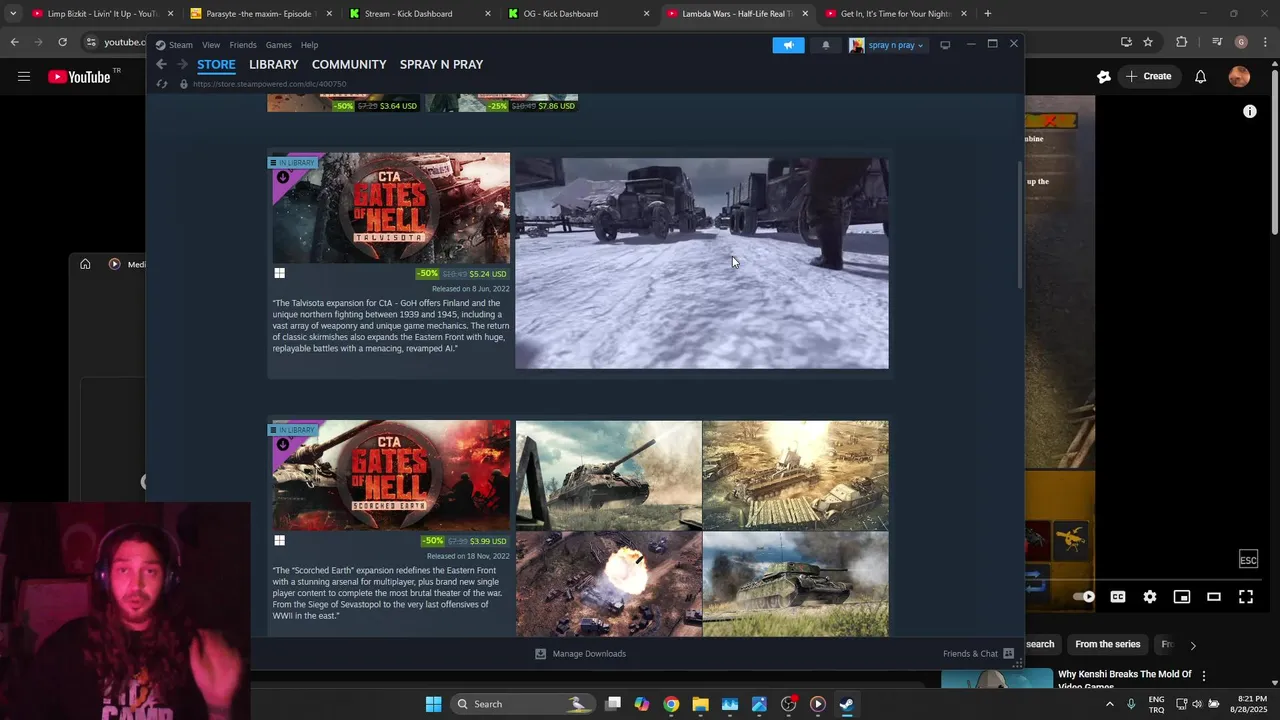Open the View menu in Steam
Screen dimensions: 1280x720
[211, 45]
